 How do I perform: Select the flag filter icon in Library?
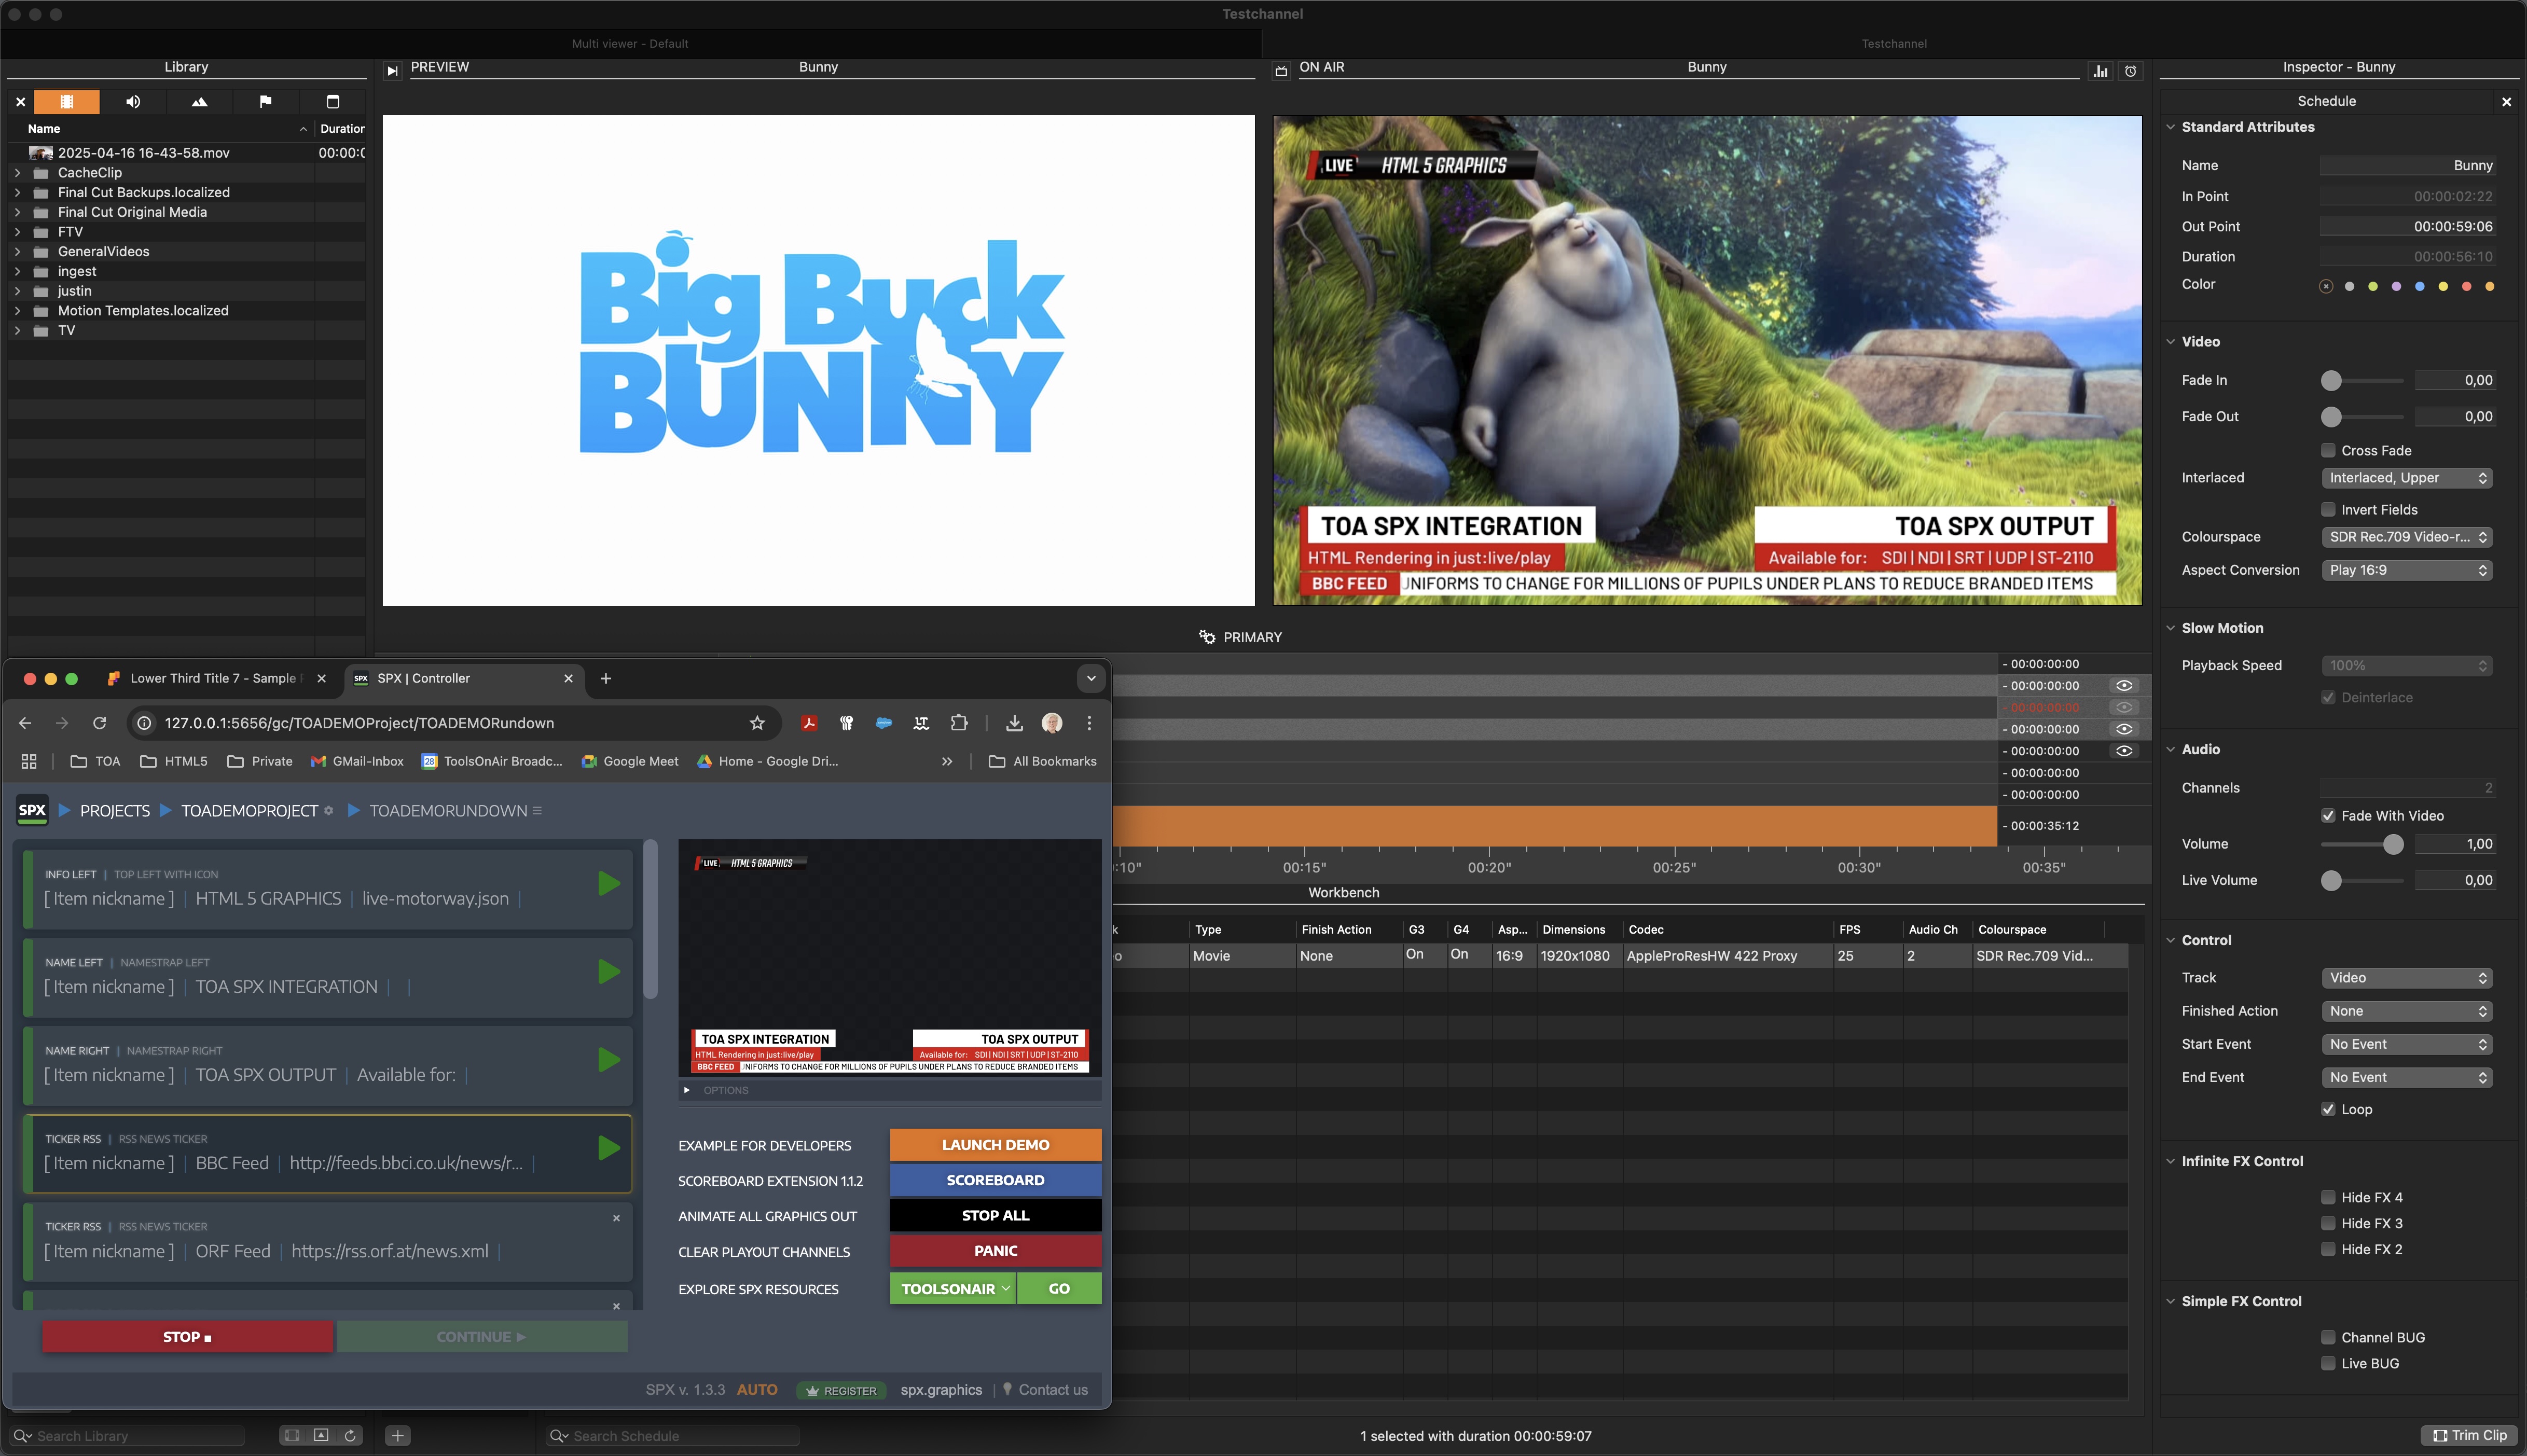click(265, 101)
